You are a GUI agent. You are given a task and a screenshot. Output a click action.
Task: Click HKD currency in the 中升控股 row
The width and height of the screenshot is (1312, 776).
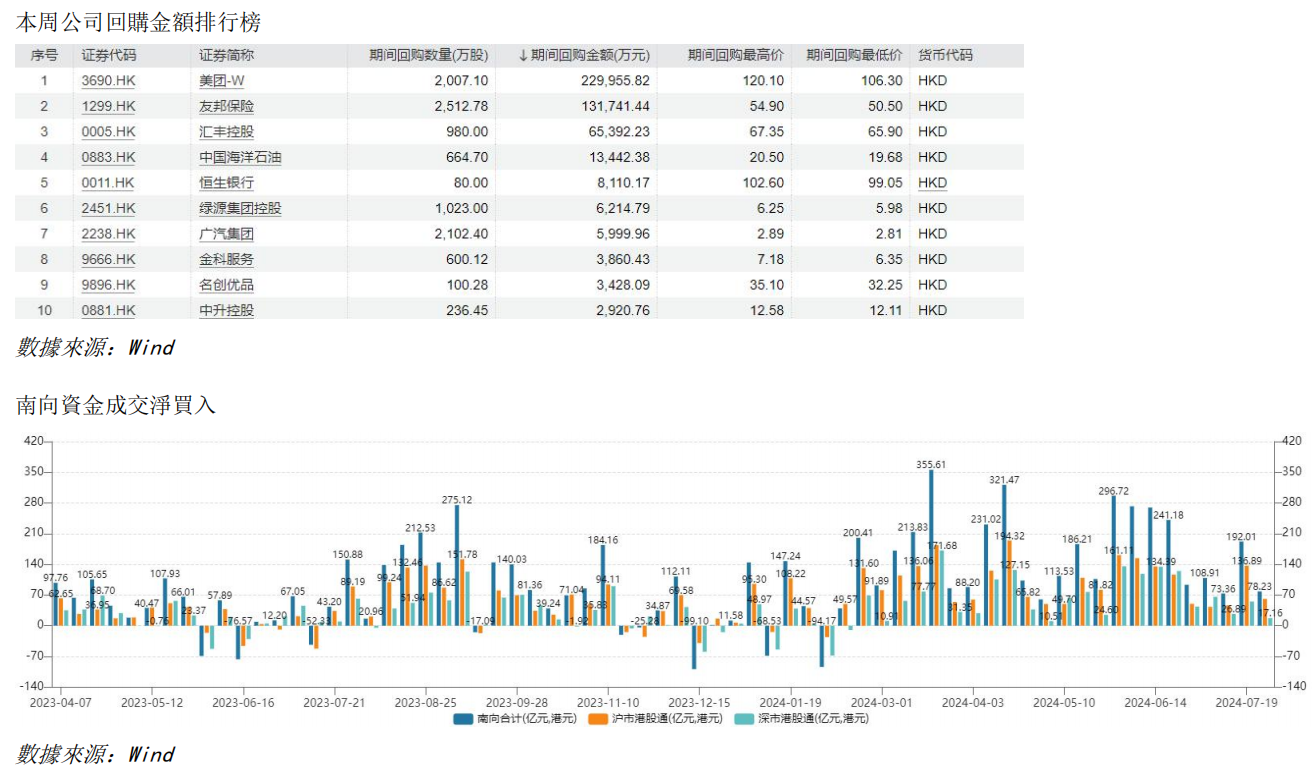click(932, 310)
